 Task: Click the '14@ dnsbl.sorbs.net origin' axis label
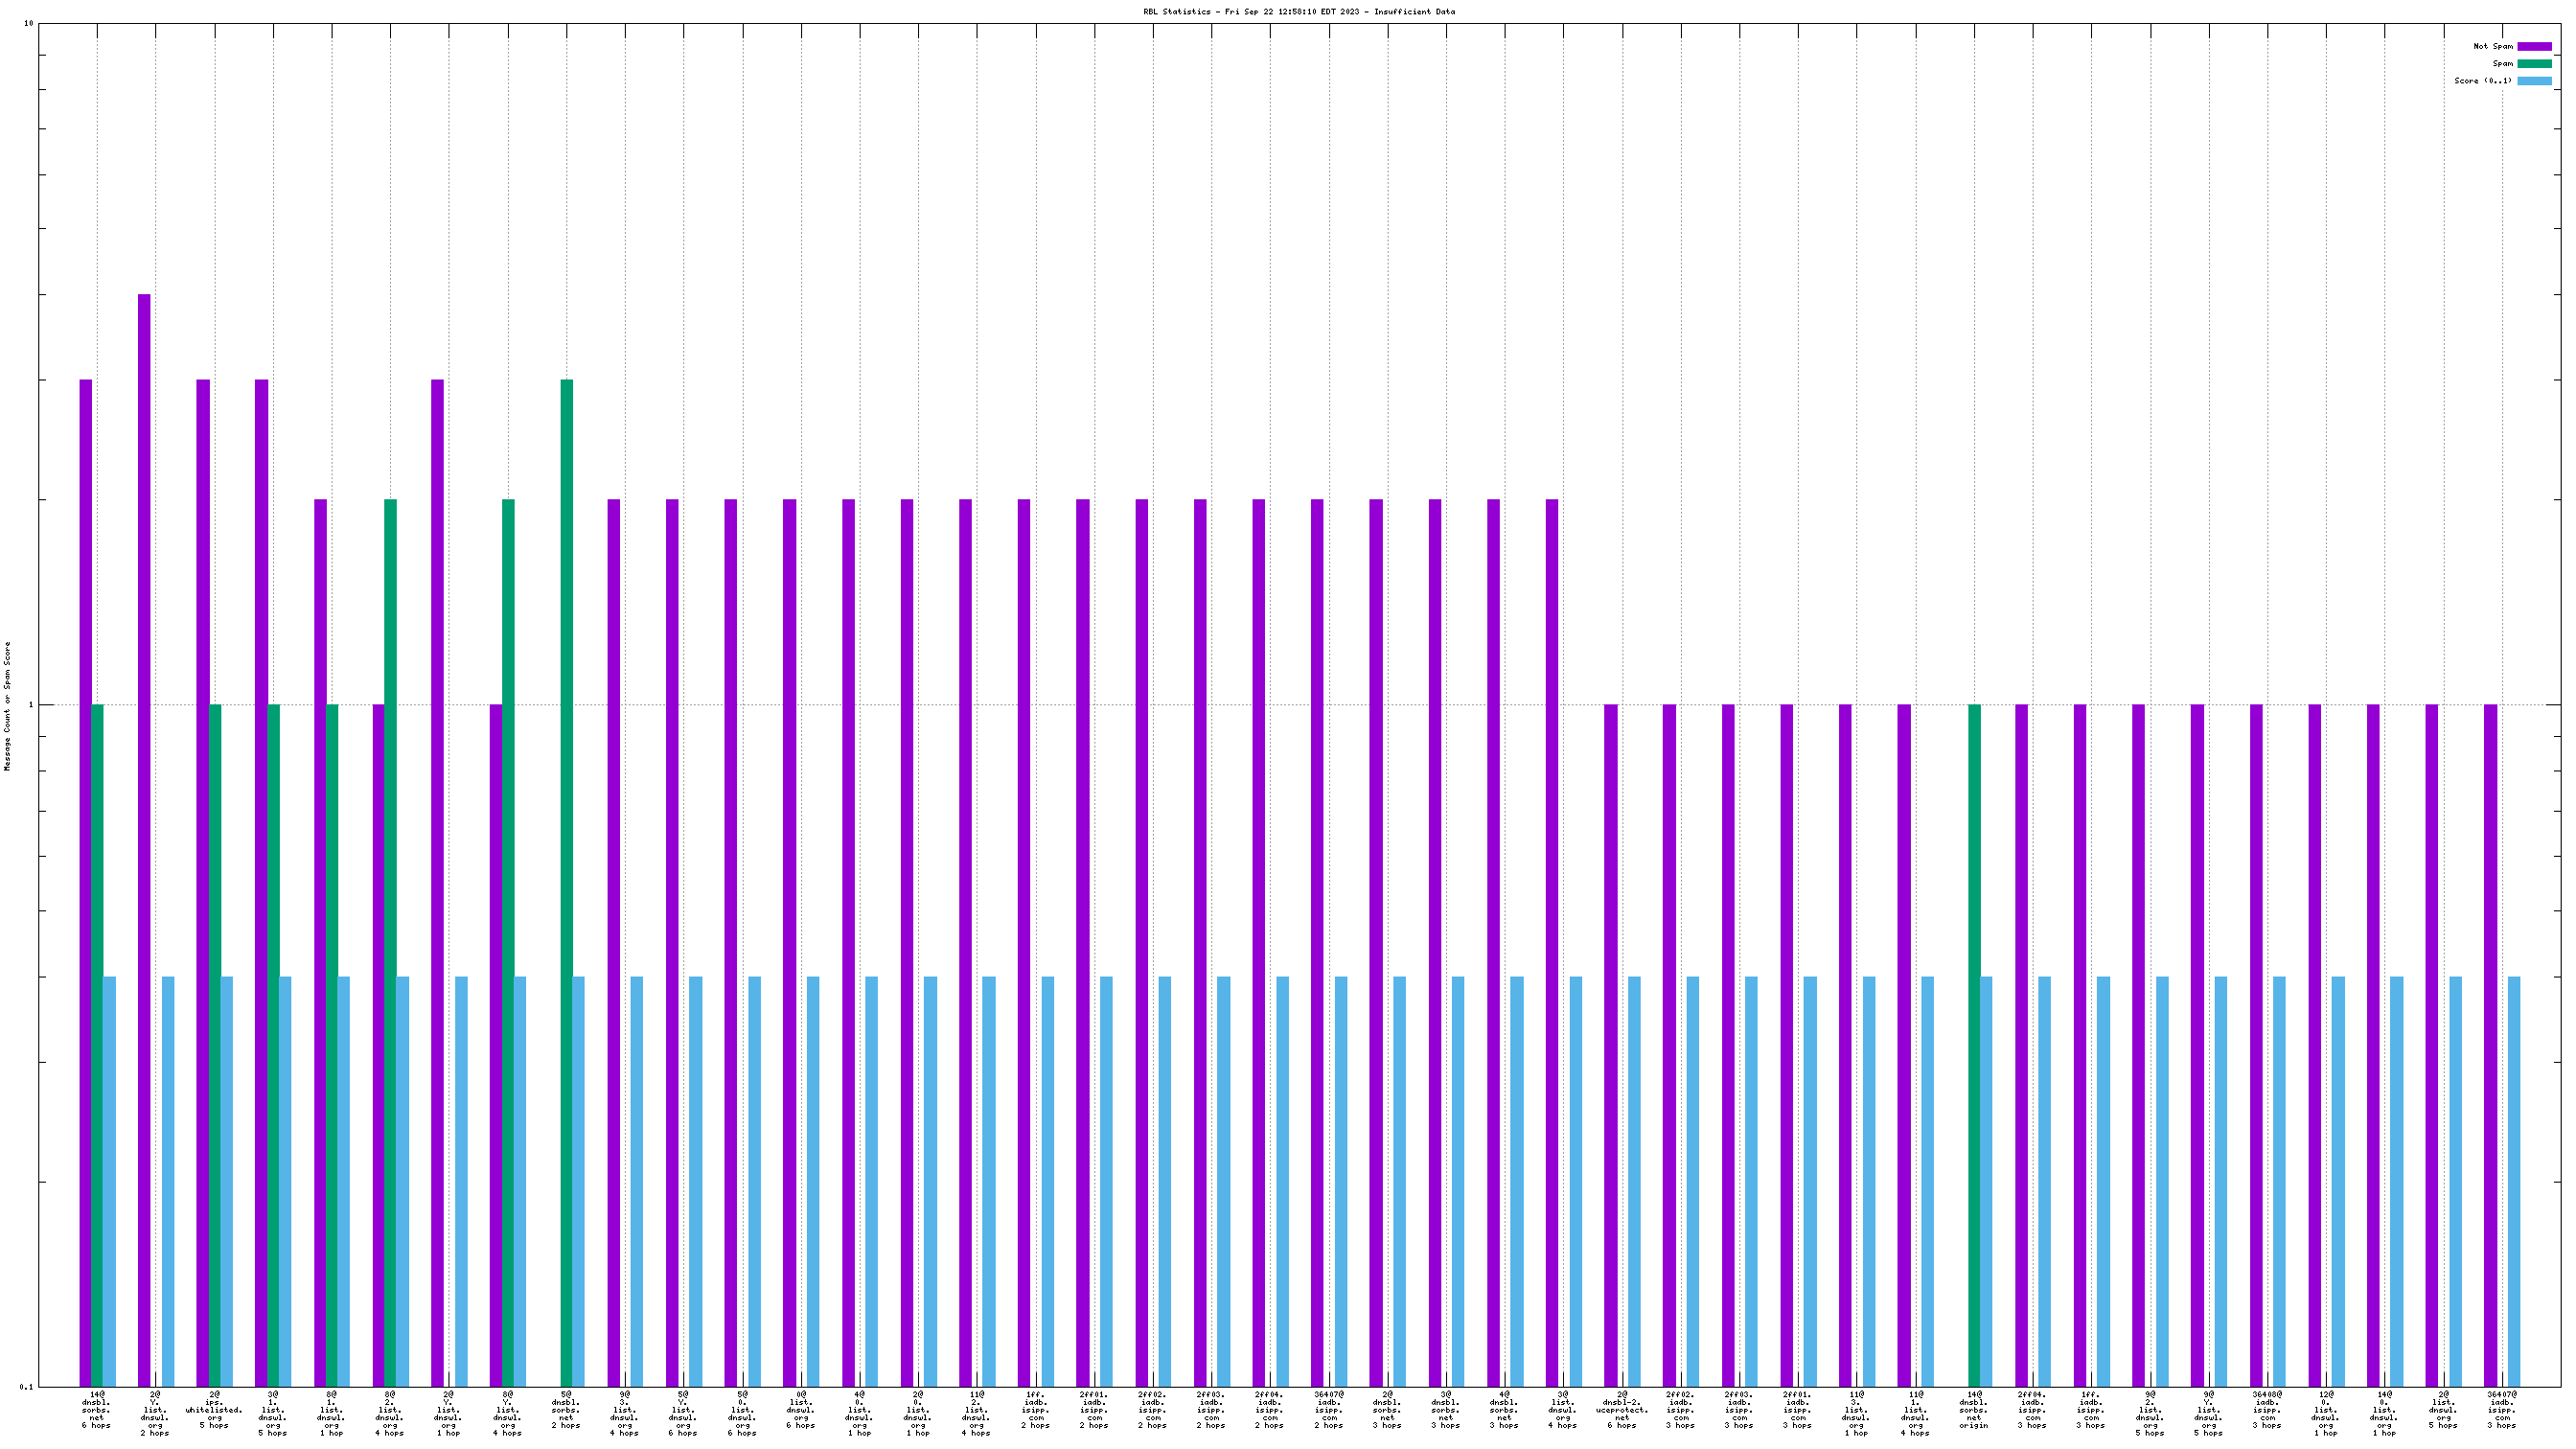click(x=1973, y=1409)
